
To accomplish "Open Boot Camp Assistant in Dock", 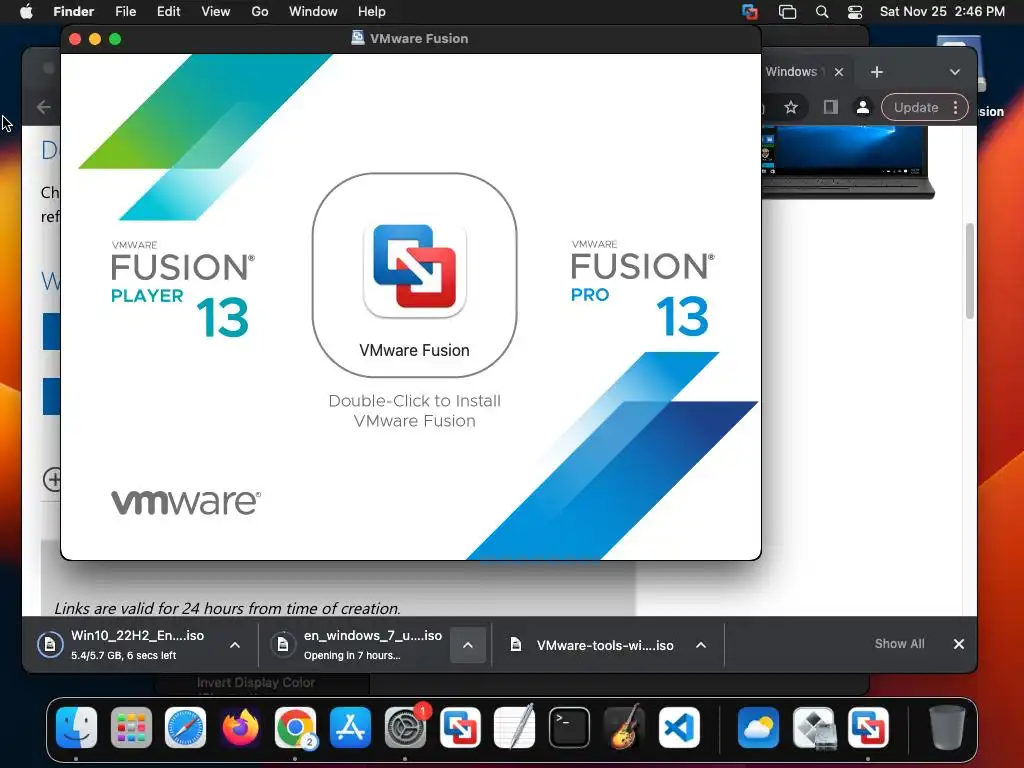I will click(x=814, y=727).
